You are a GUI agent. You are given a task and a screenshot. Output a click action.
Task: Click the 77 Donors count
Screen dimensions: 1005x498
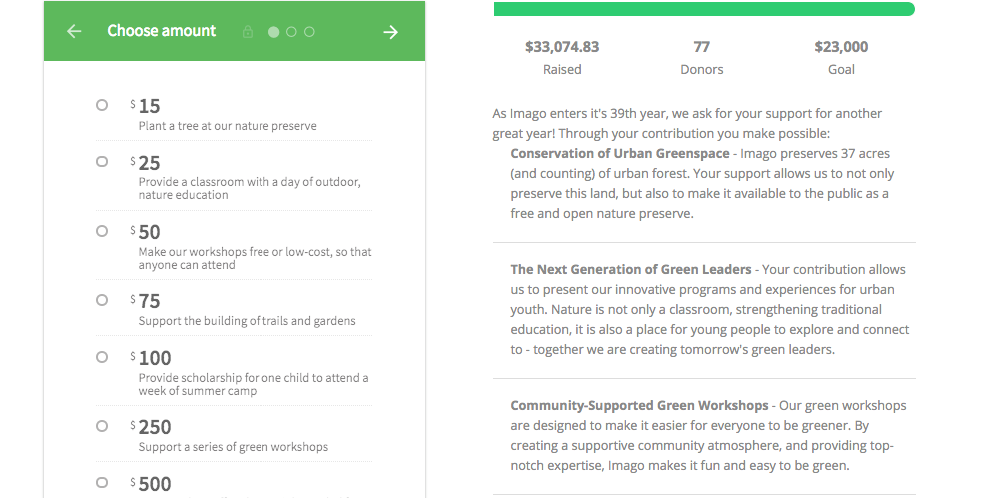[701, 47]
